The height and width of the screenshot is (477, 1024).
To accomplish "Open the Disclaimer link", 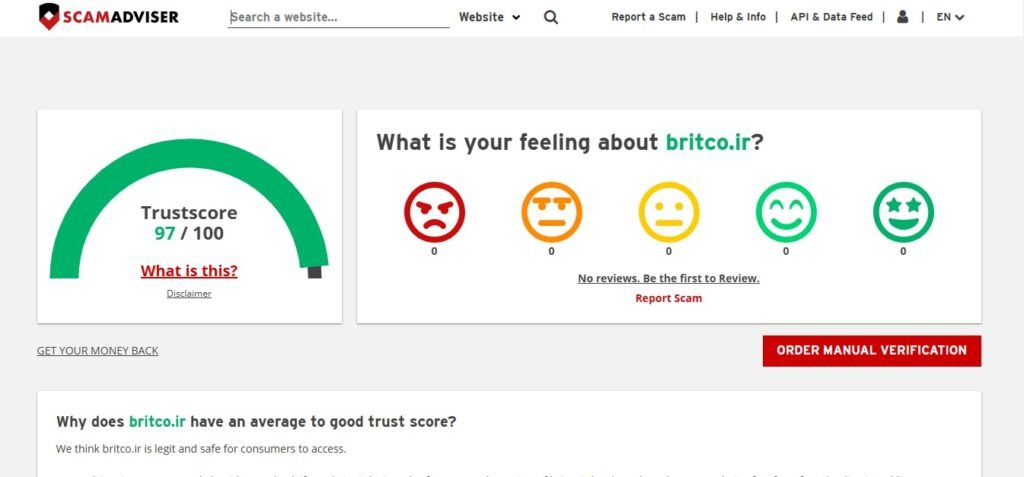I will tap(189, 294).
